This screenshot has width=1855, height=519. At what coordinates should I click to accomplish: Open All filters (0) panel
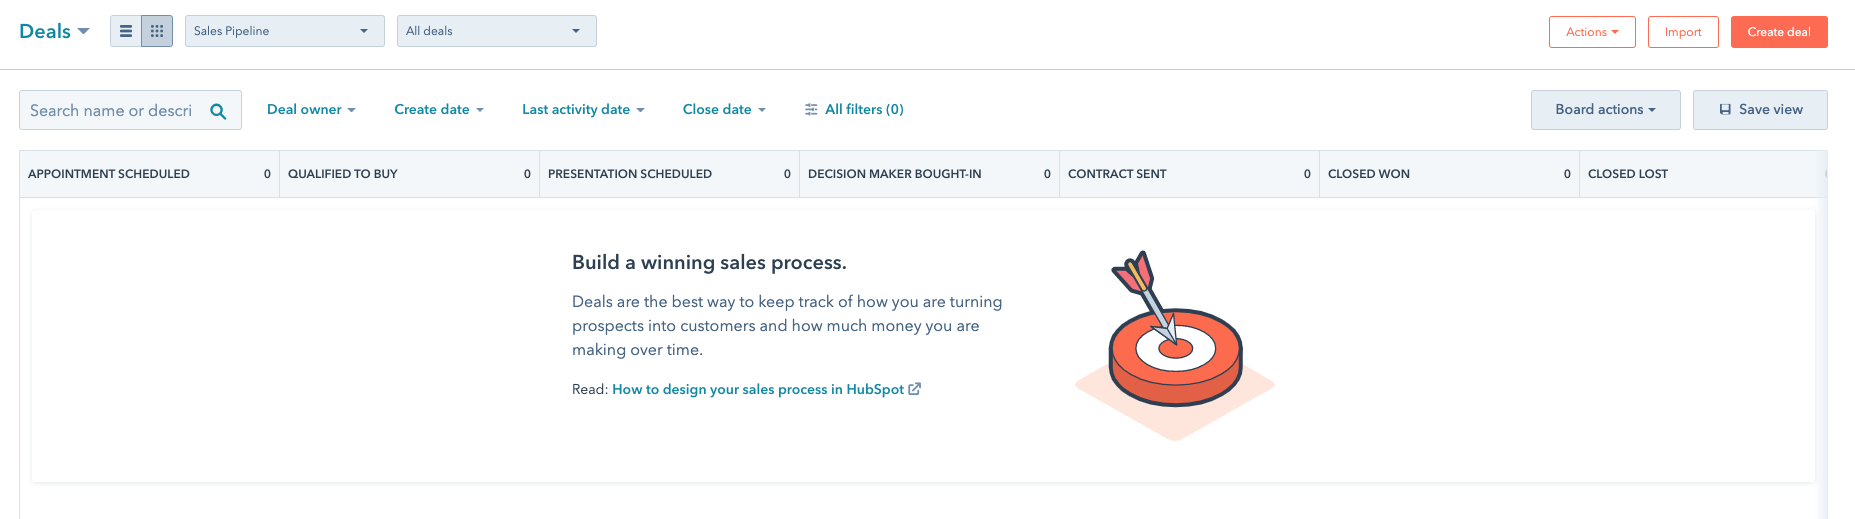pyautogui.click(x=854, y=109)
